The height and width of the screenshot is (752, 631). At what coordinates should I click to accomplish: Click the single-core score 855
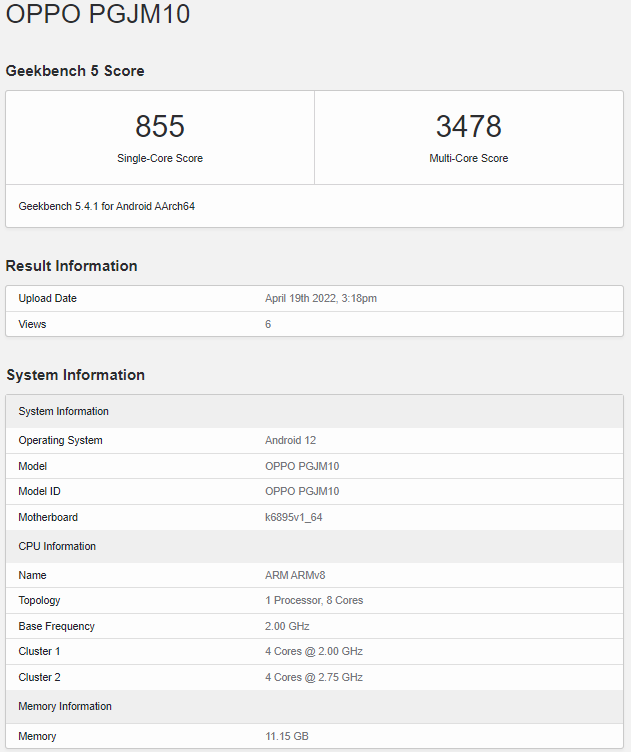tap(160, 126)
